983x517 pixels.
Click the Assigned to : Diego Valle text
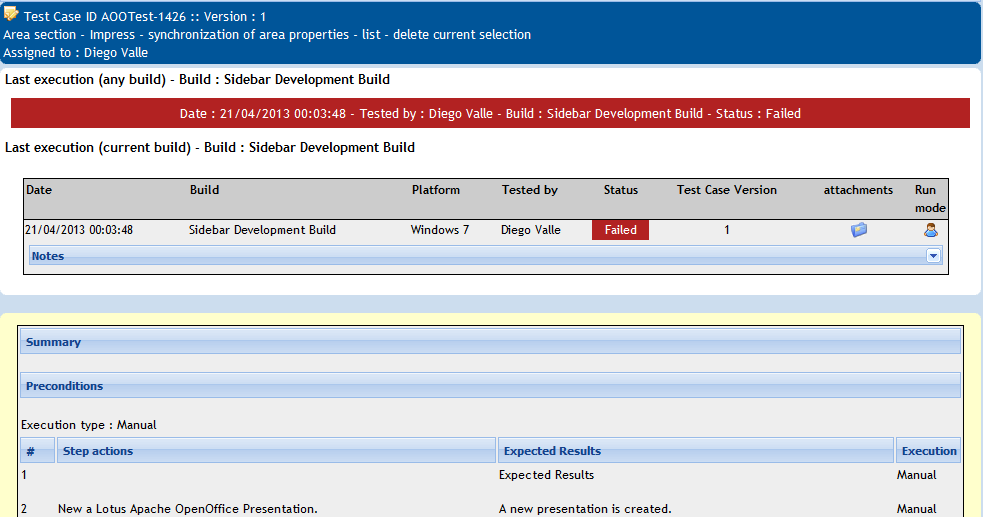click(76, 53)
